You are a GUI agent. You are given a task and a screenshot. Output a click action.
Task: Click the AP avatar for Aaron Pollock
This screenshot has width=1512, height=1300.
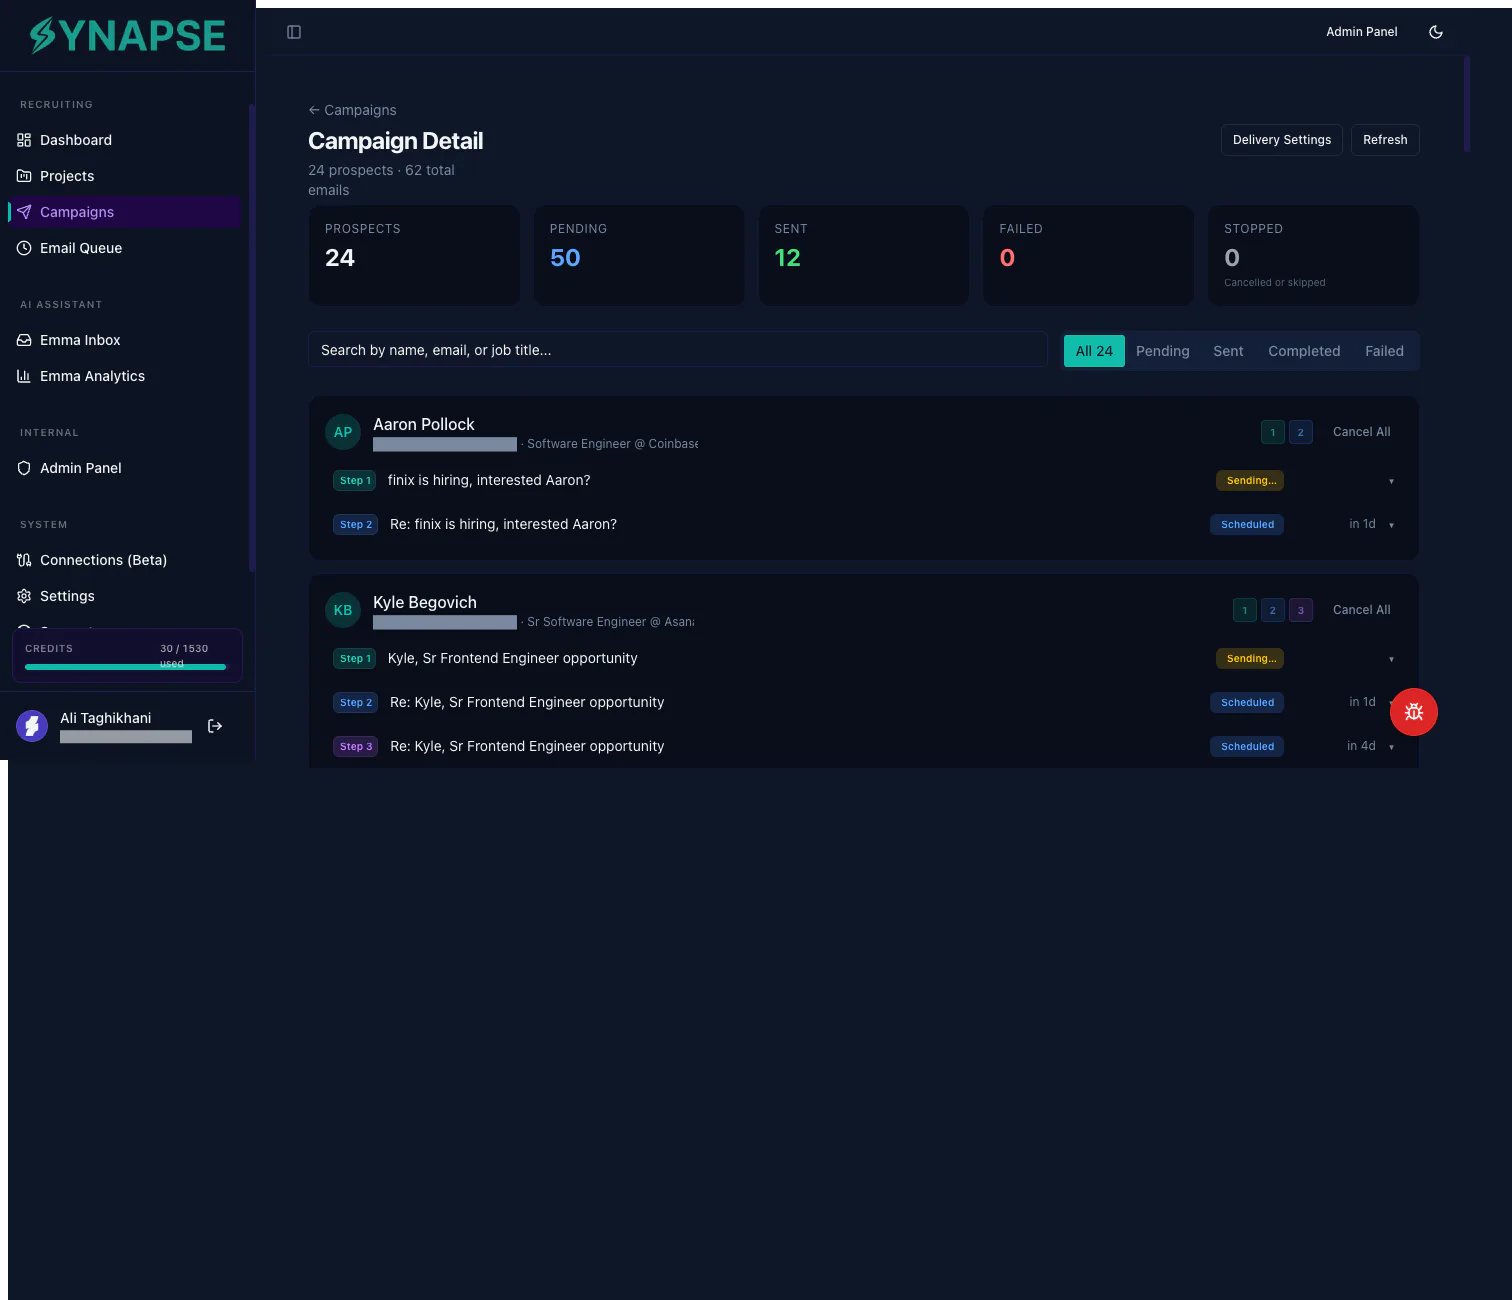click(343, 432)
